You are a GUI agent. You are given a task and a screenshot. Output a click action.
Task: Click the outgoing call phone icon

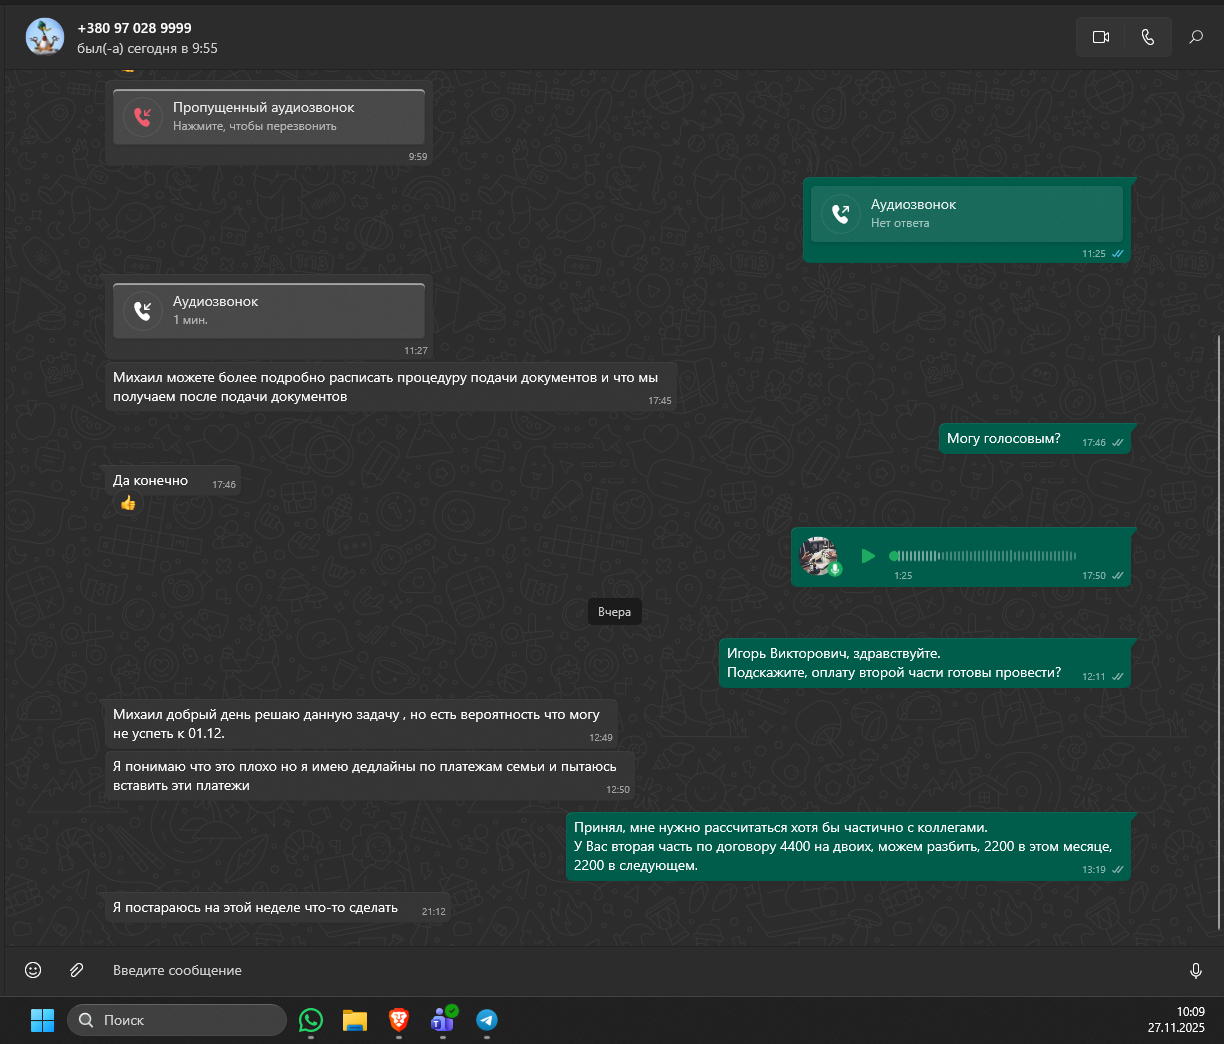pos(841,214)
